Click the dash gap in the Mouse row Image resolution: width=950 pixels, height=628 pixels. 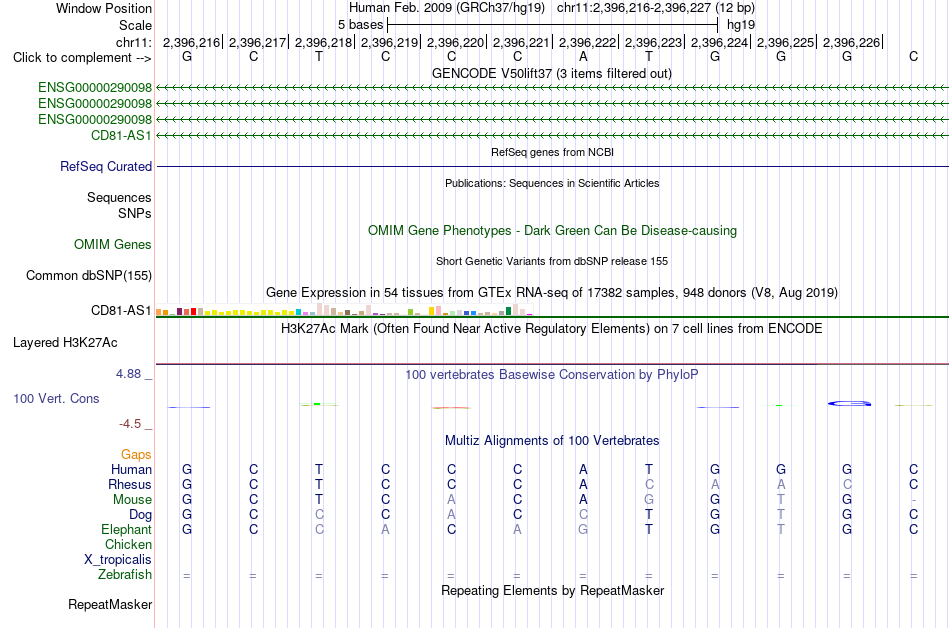[914, 500]
